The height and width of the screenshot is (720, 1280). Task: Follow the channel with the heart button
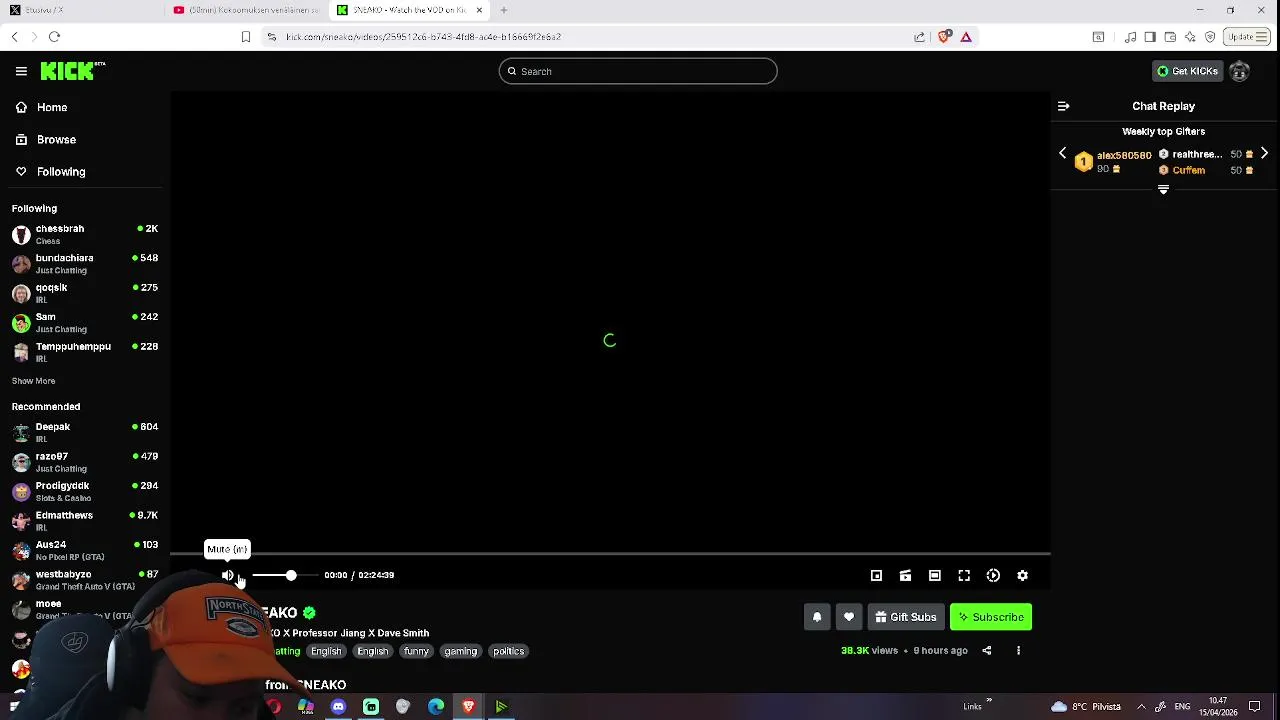coord(849,617)
